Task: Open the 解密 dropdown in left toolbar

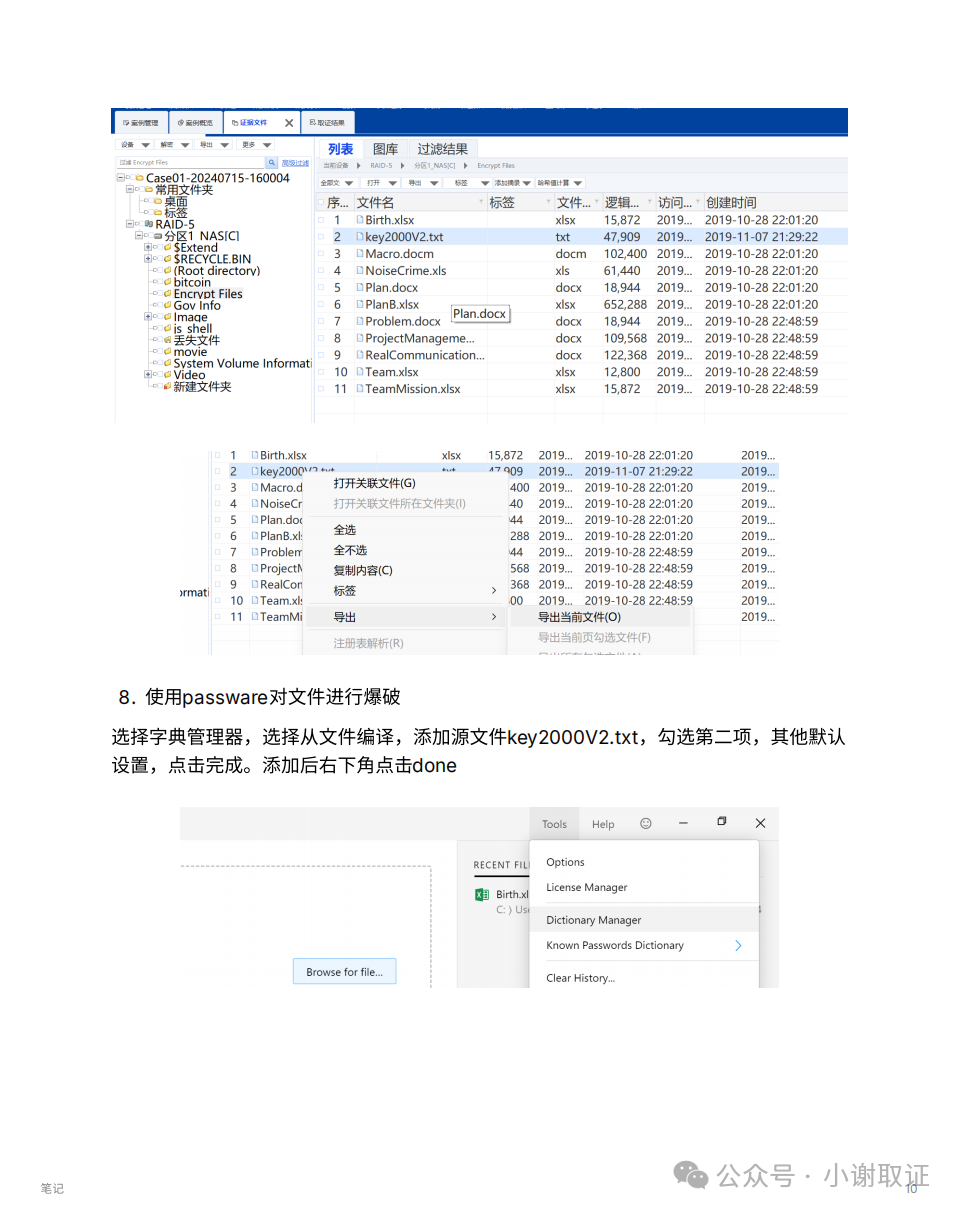Action: 173,145
